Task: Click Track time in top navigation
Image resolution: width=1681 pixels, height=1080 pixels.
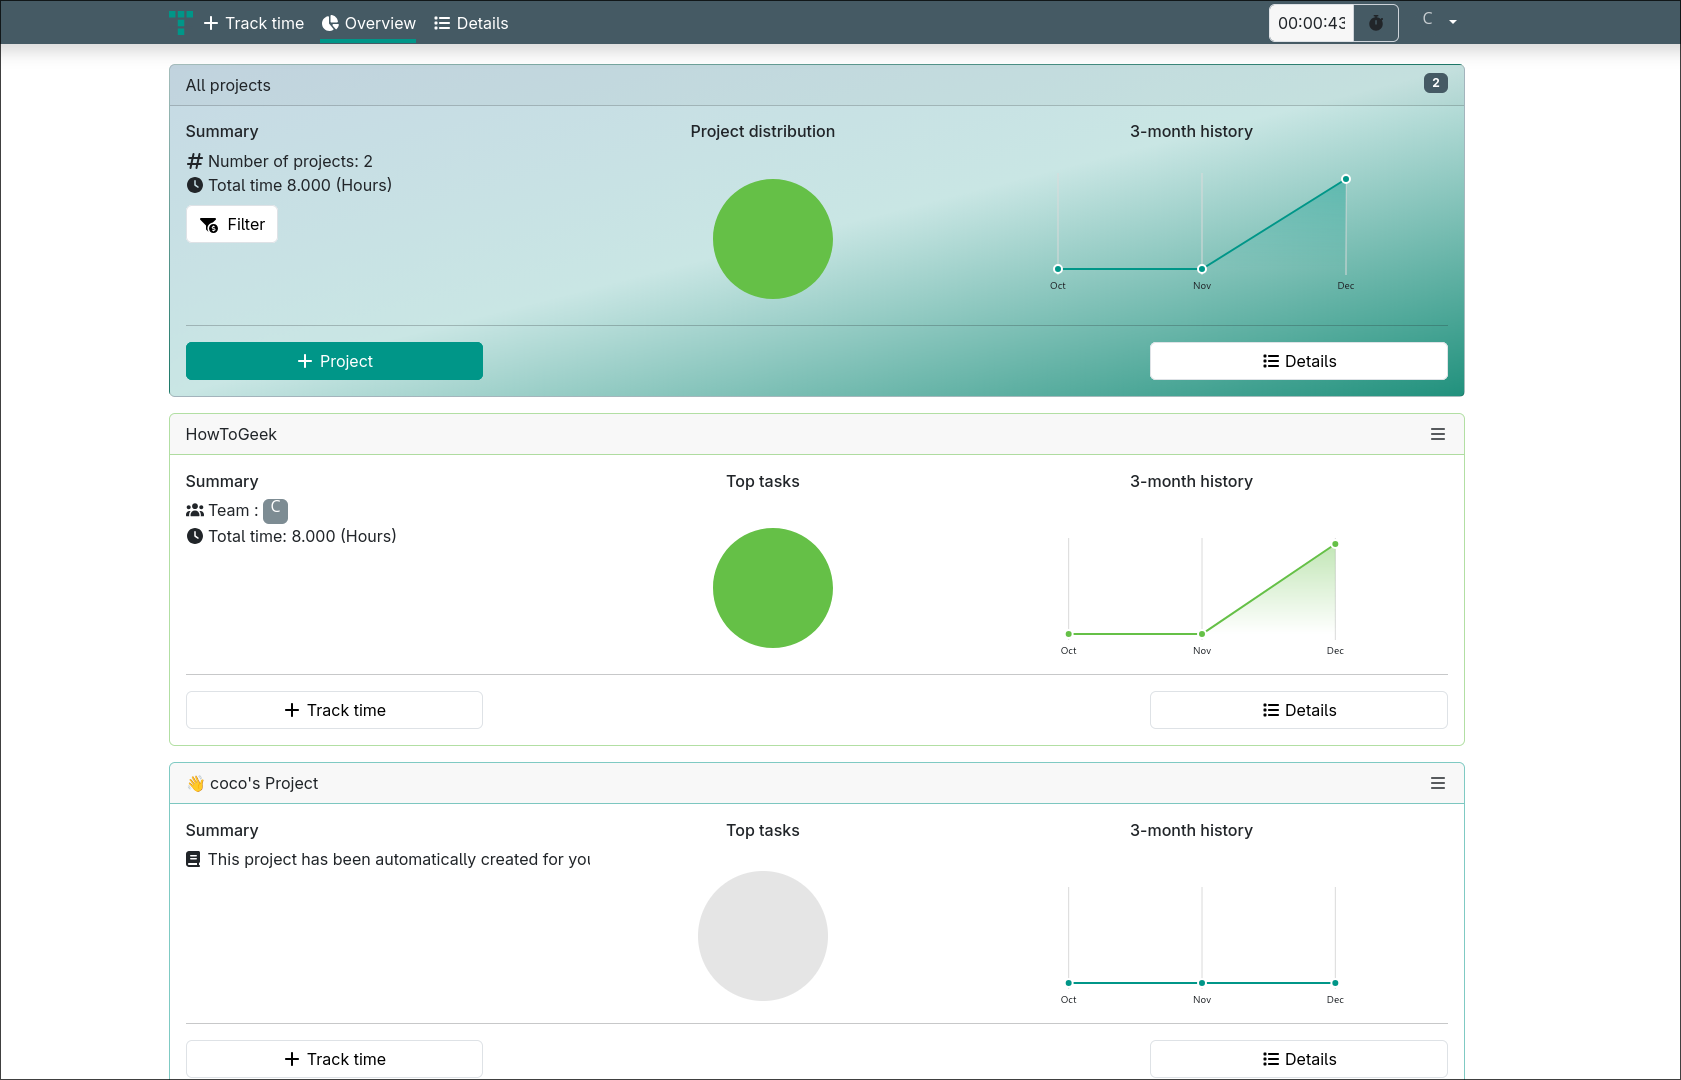Action: (x=254, y=23)
